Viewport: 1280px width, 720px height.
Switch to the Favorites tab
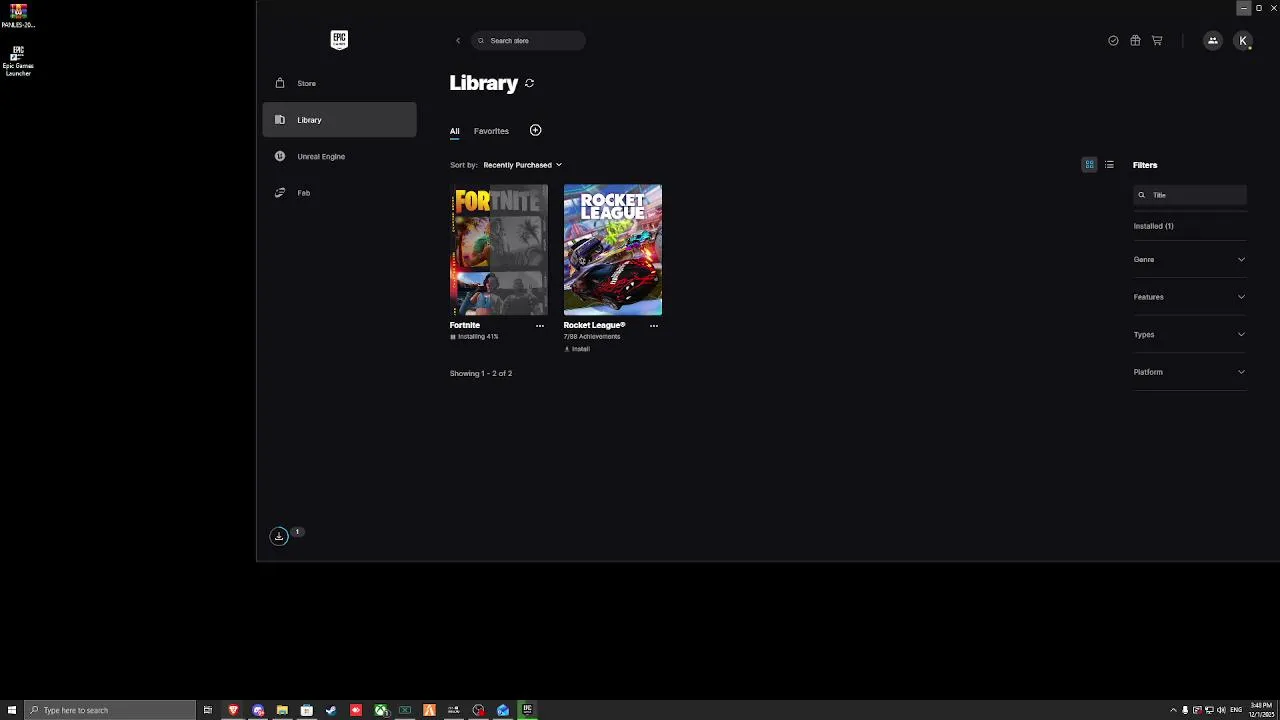tap(491, 131)
